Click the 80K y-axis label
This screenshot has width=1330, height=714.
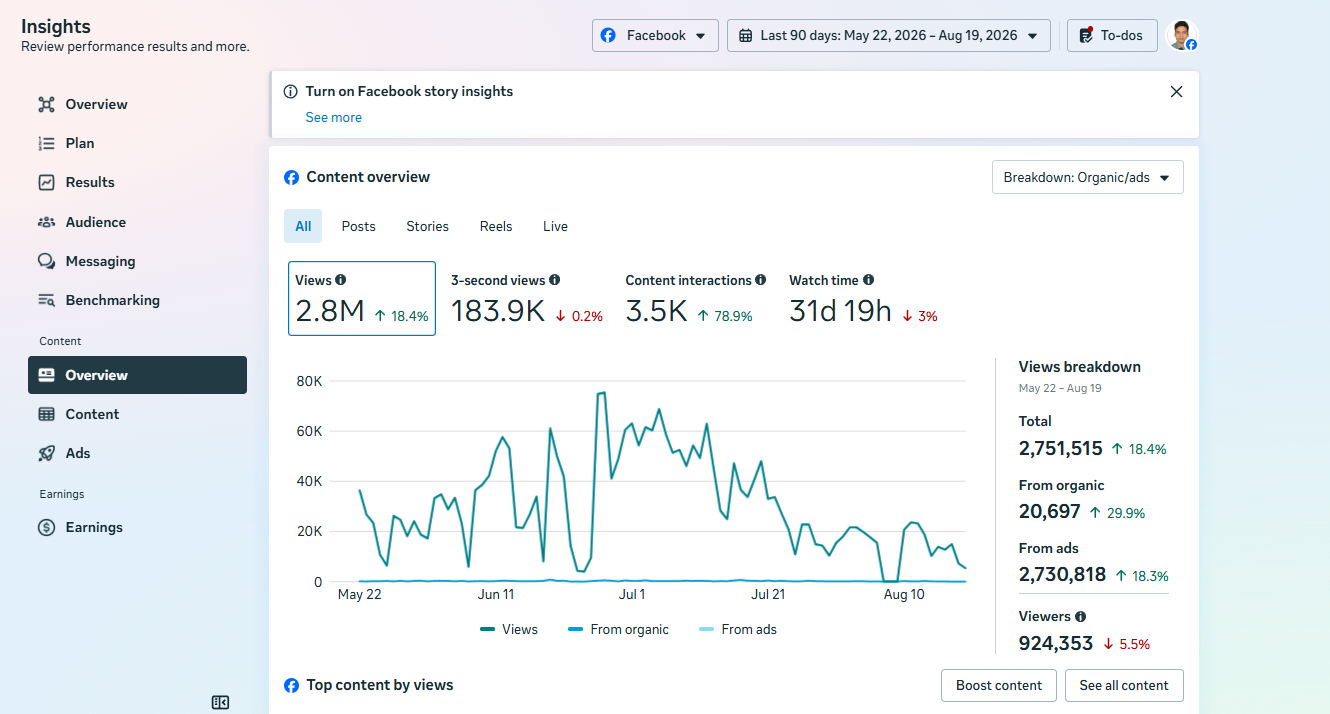tap(309, 381)
